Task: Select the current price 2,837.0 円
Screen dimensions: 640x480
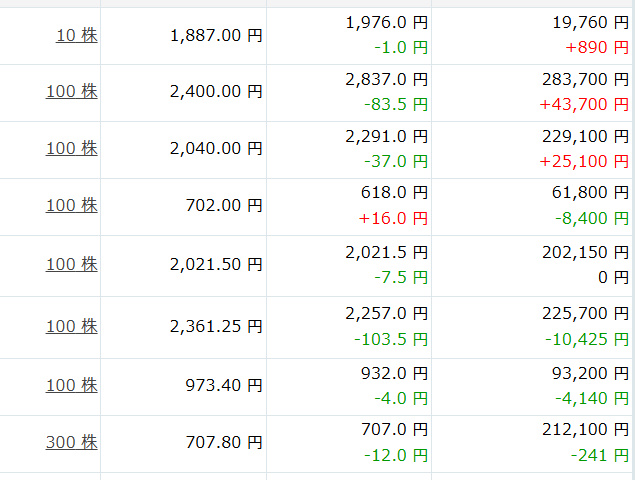Action: coord(387,79)
